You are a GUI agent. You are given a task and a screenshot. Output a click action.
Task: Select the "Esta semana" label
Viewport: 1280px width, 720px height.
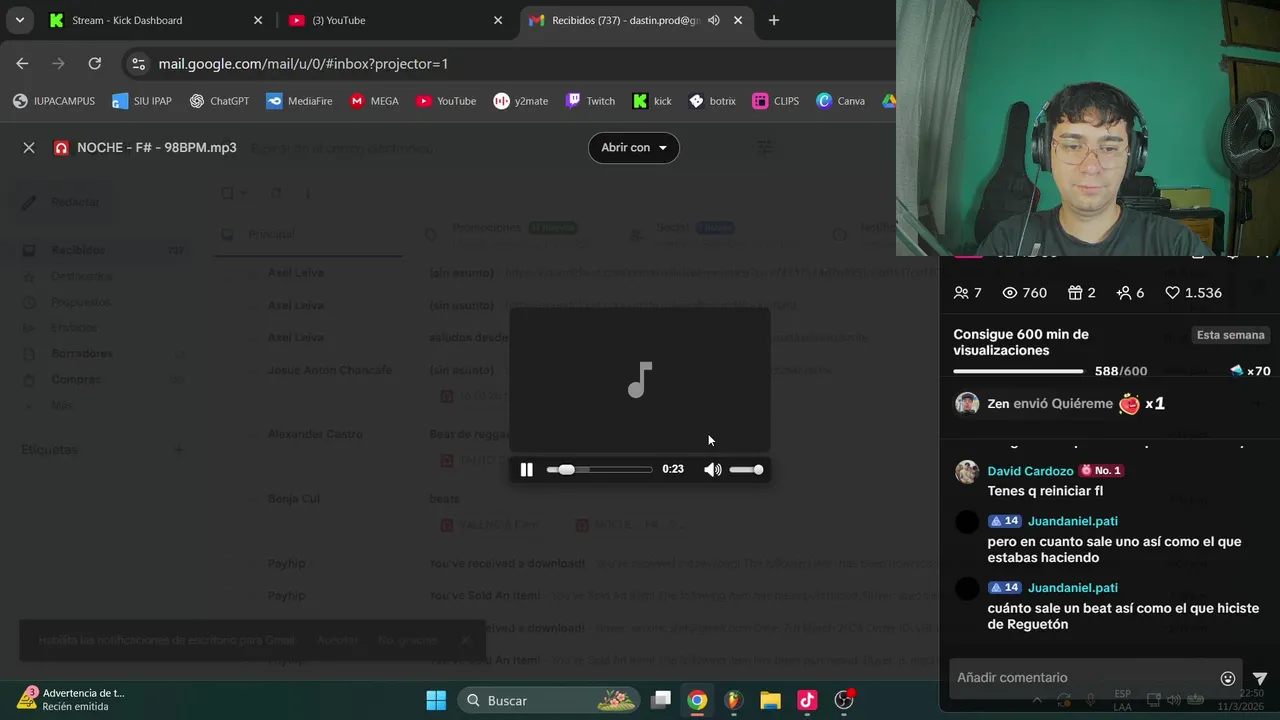coord(1230,335)
